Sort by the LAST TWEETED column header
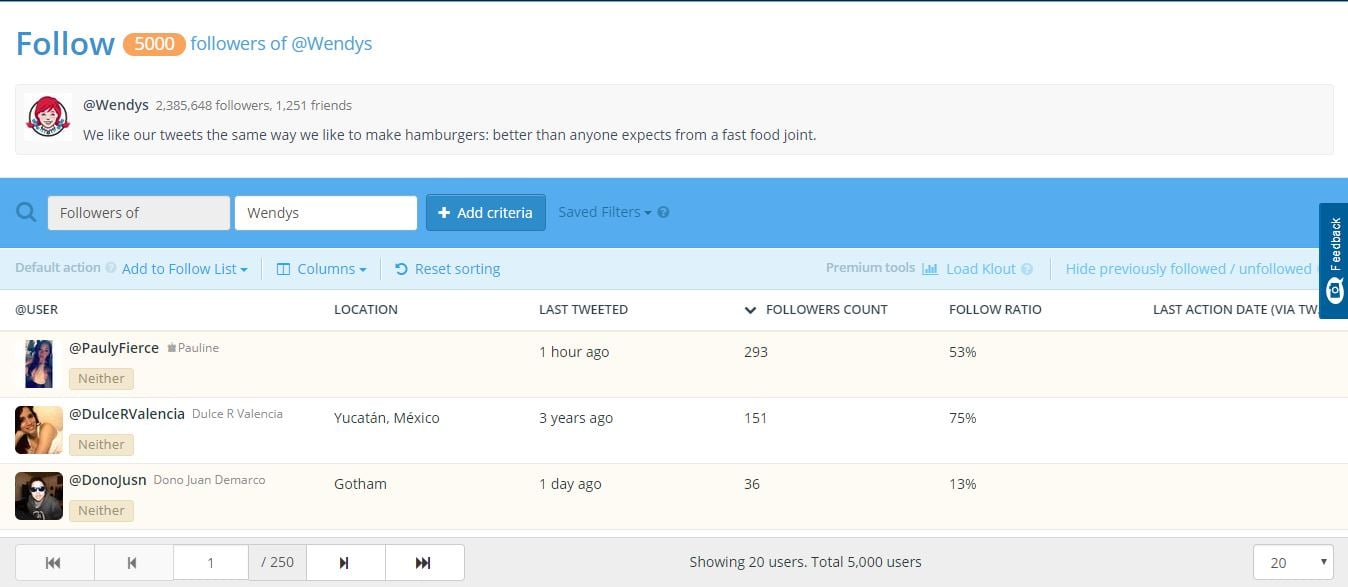Image resolution: width=1348 pixels, height=587 pixels. pos(583,310)
